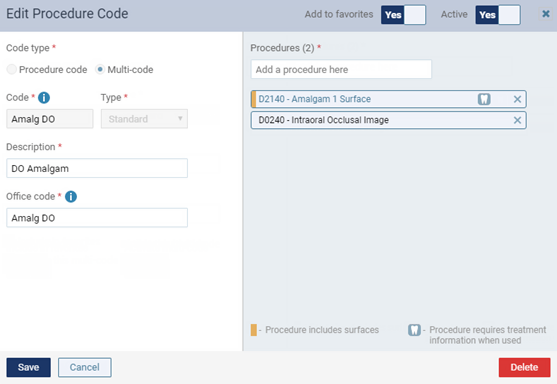The image size is (557, 384).
Task: Remove D0240 Intraoral Occlusal Image procedure
Action: click(x=517, y=120)
